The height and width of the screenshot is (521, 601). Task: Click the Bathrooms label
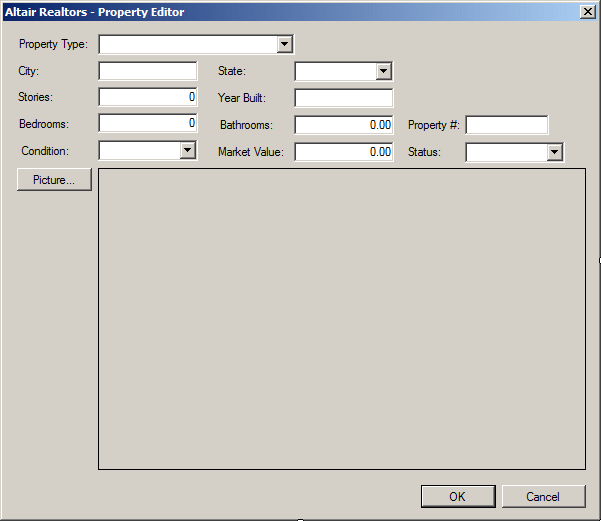(x=246, y=125)
